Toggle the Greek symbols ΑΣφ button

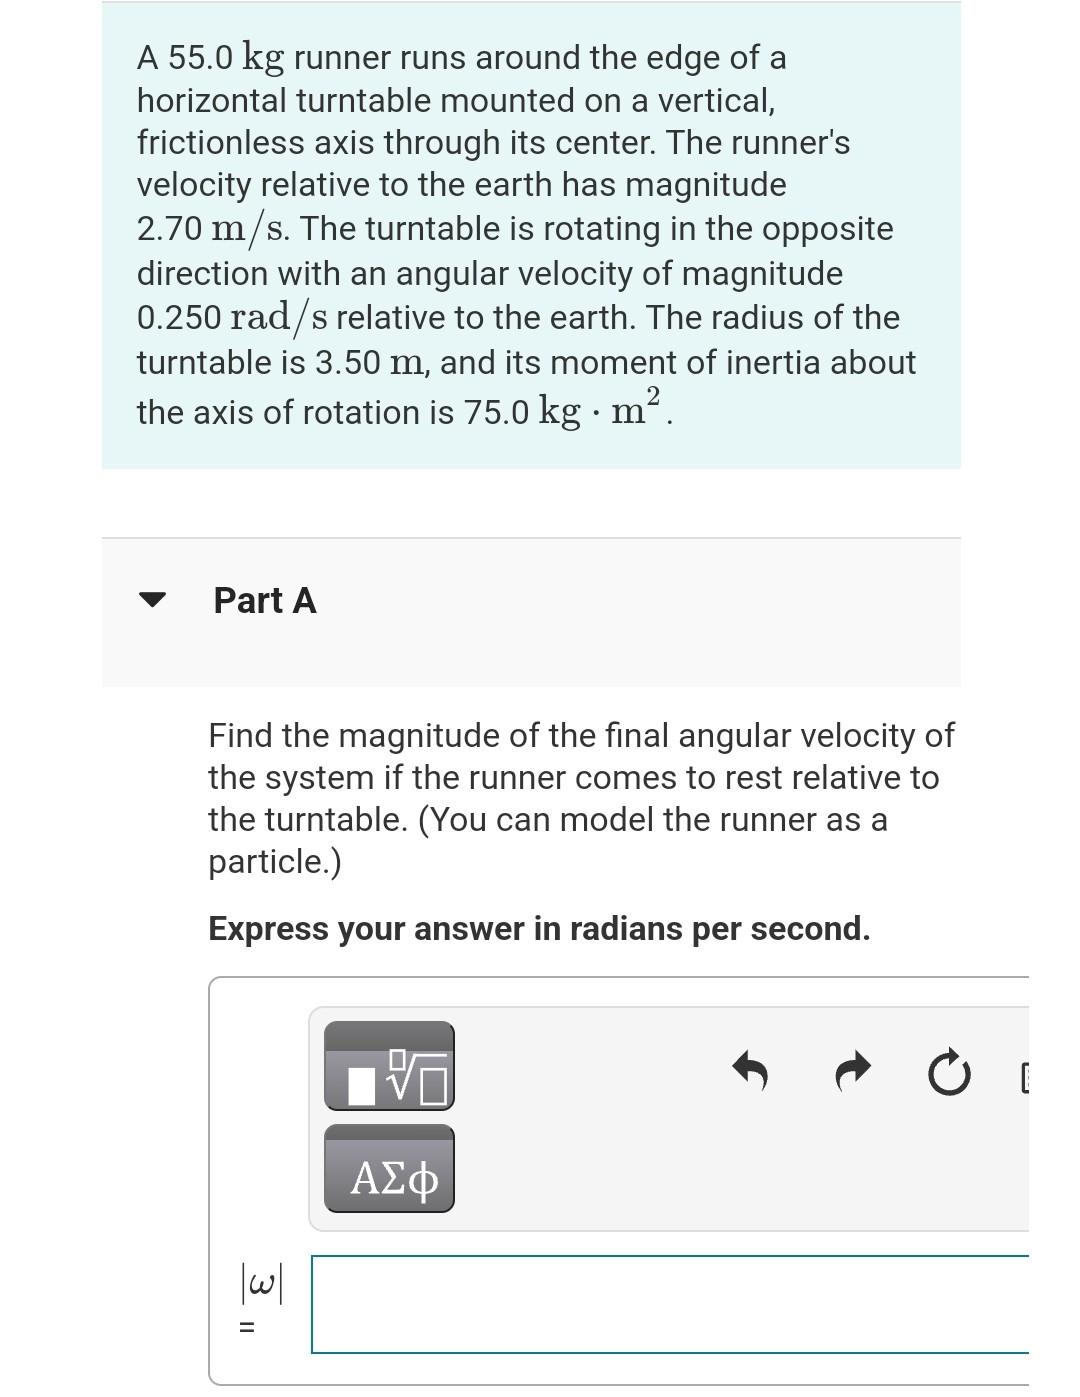(389, 1172)
